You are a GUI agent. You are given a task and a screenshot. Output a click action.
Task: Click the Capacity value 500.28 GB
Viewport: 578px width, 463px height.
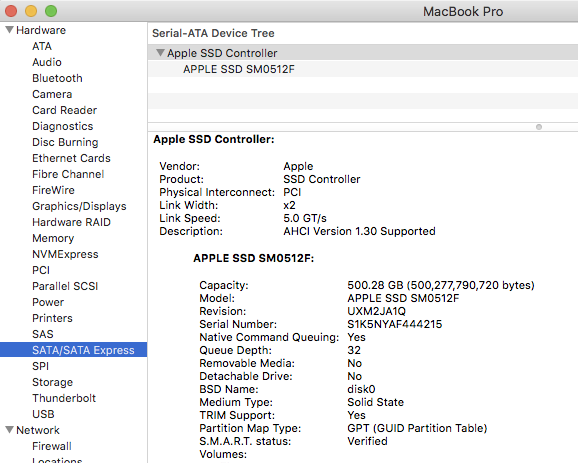[x=441, y=285]
